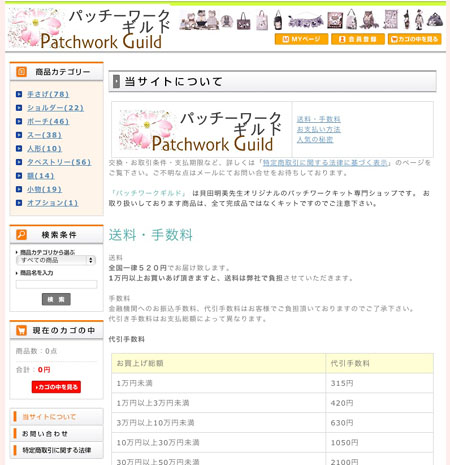The height and width of the screenshot is (465, 450).
Task: Open the ショルダー(22) category link
Action: coord(55,108)
